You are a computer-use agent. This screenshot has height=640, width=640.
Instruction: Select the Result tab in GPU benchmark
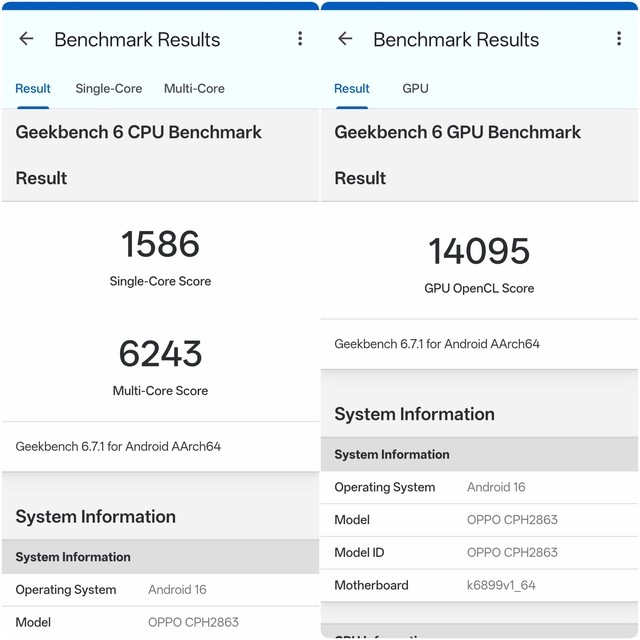(351, 89)
